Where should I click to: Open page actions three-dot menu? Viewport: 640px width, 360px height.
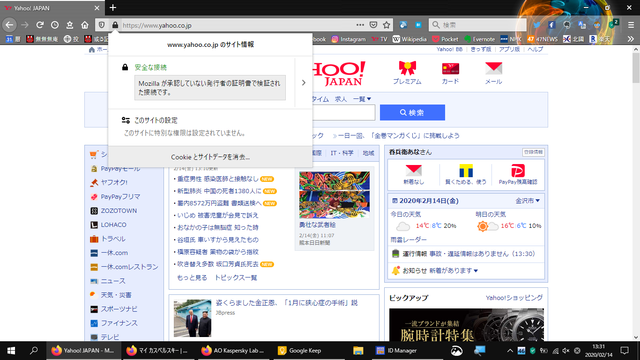[360, 25]
